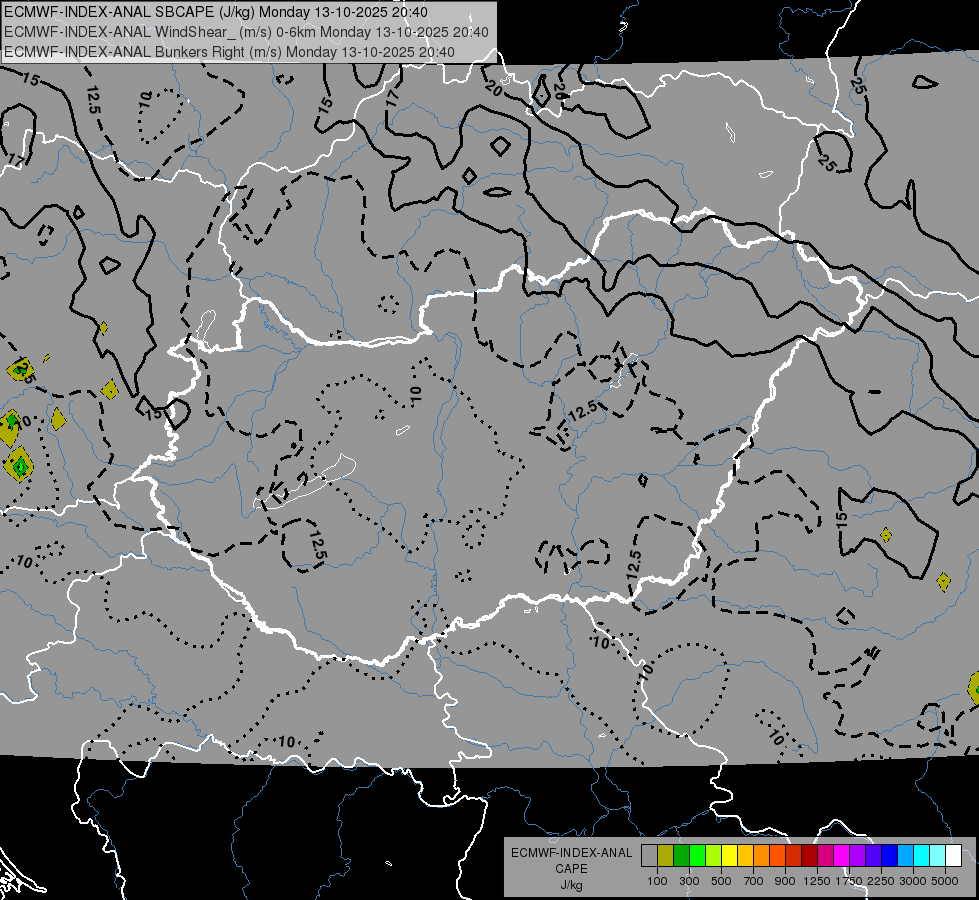Pick the pure yellow CAPE legend swatch
The image size is (979, 900).
729,856
